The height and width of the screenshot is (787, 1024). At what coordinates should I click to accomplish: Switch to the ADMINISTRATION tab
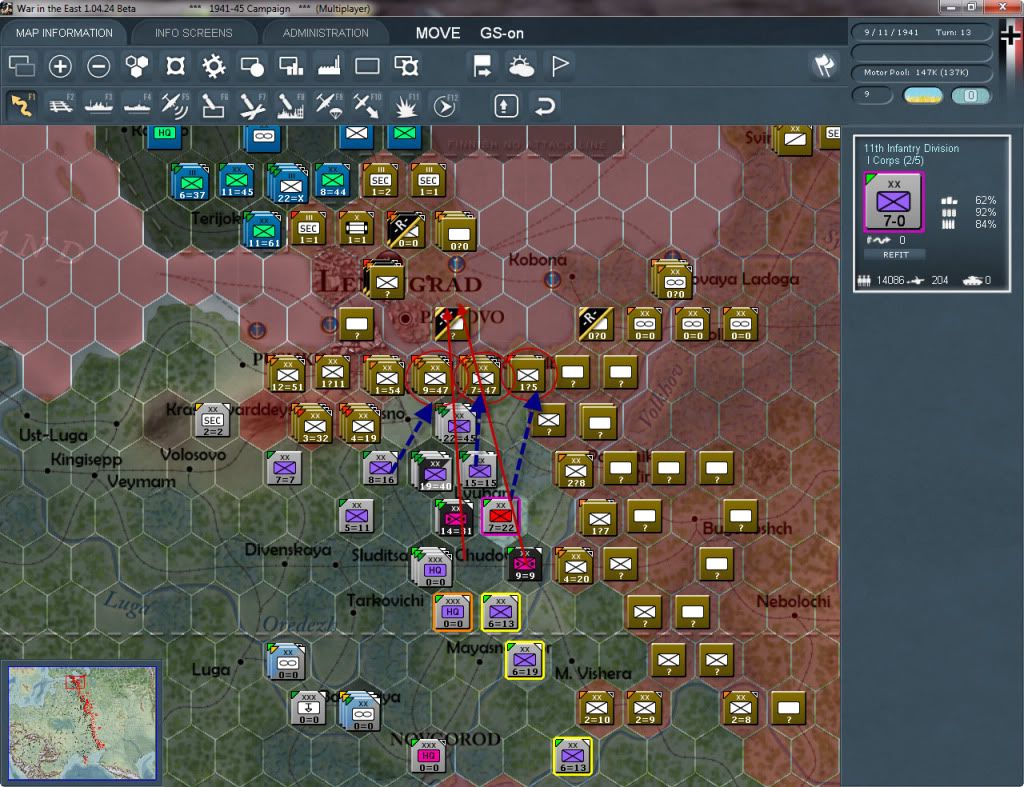[x=325, y=33]
